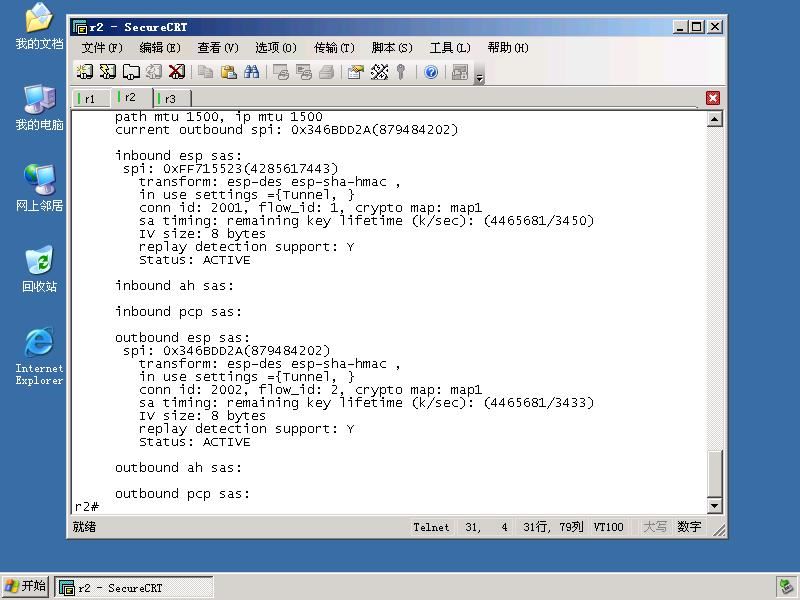Image resolution: width=800 pixels, height=600 pixels.
Task: Click the 'current outbound spi' line
Action: point(286,130)
